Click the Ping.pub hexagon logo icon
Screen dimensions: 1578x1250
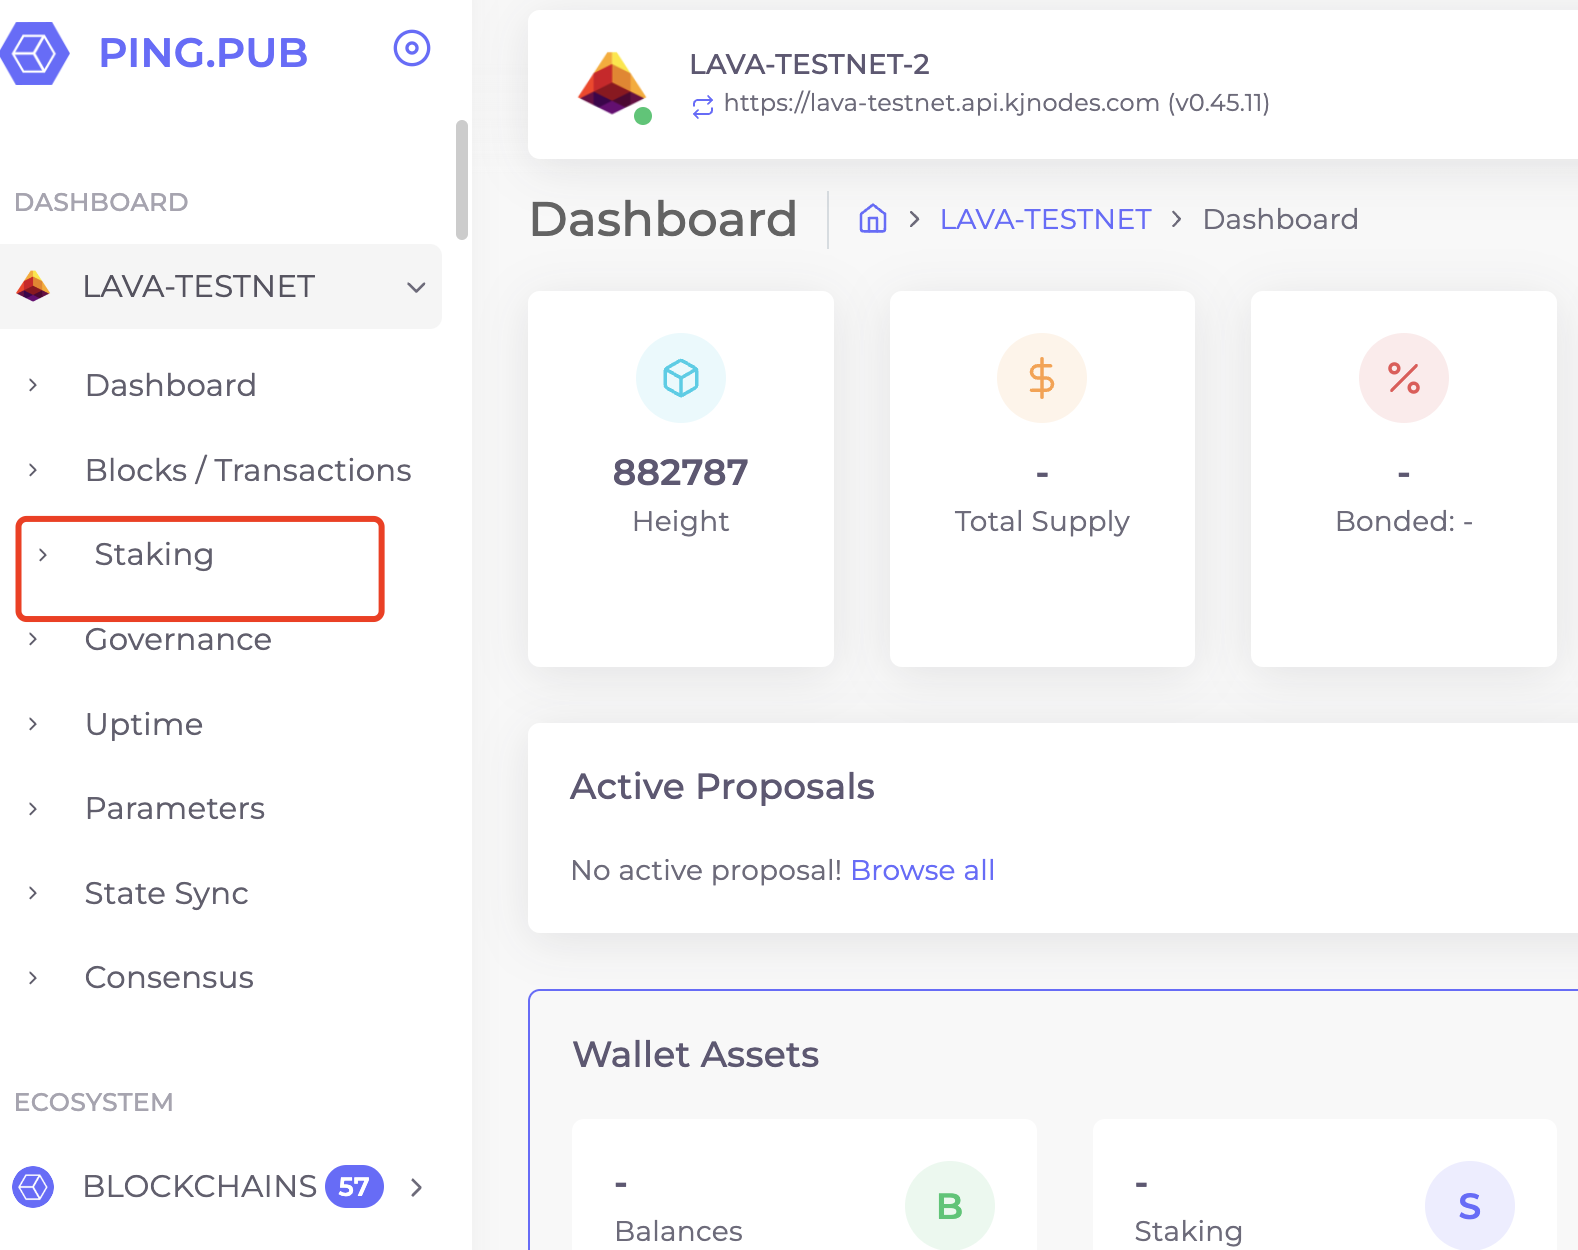tap(34, 52)
